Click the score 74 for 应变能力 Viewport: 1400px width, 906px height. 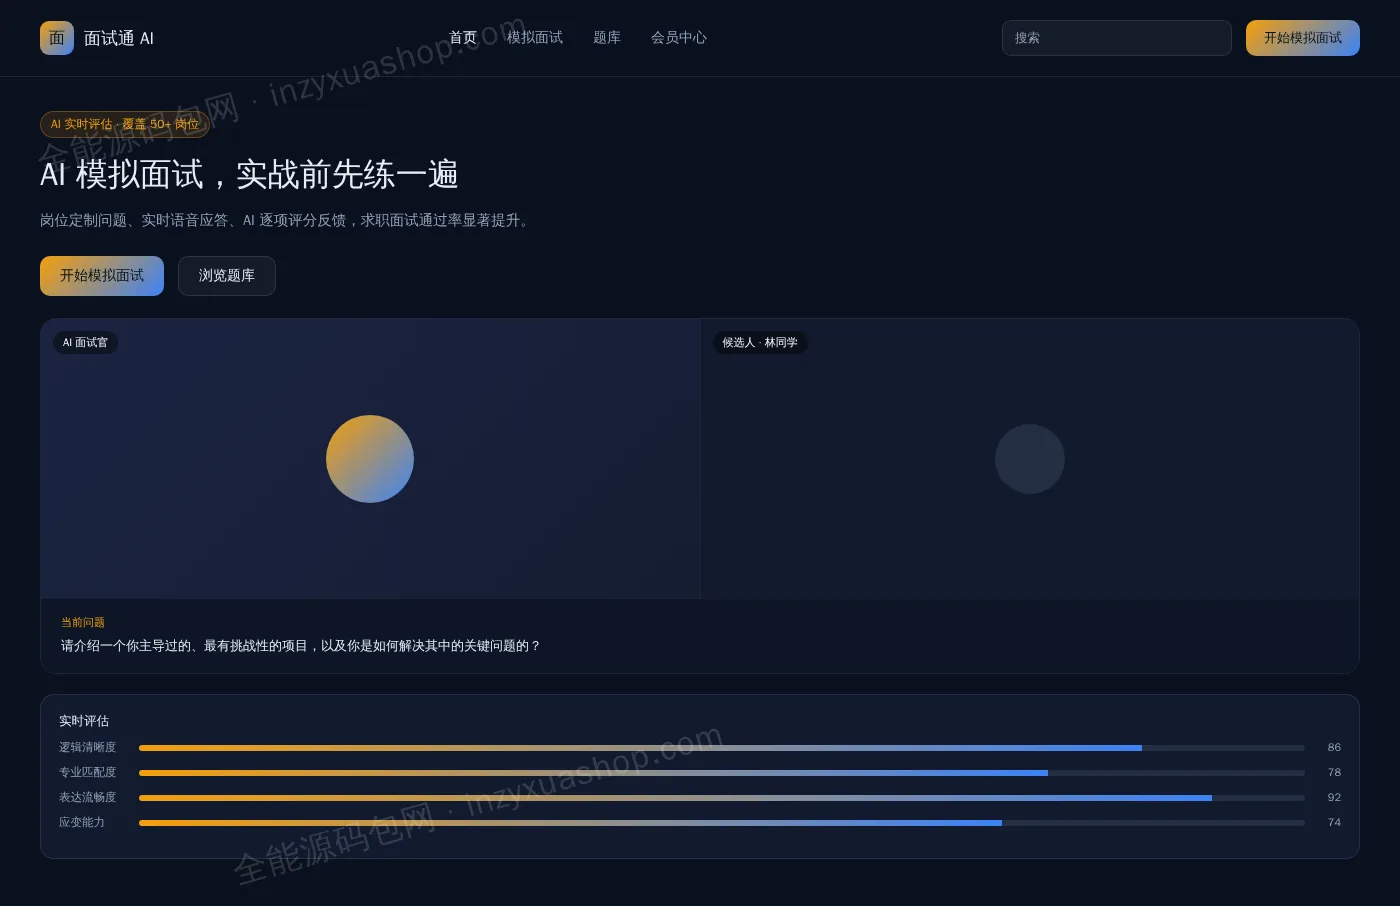click(x=1334, y=823)
